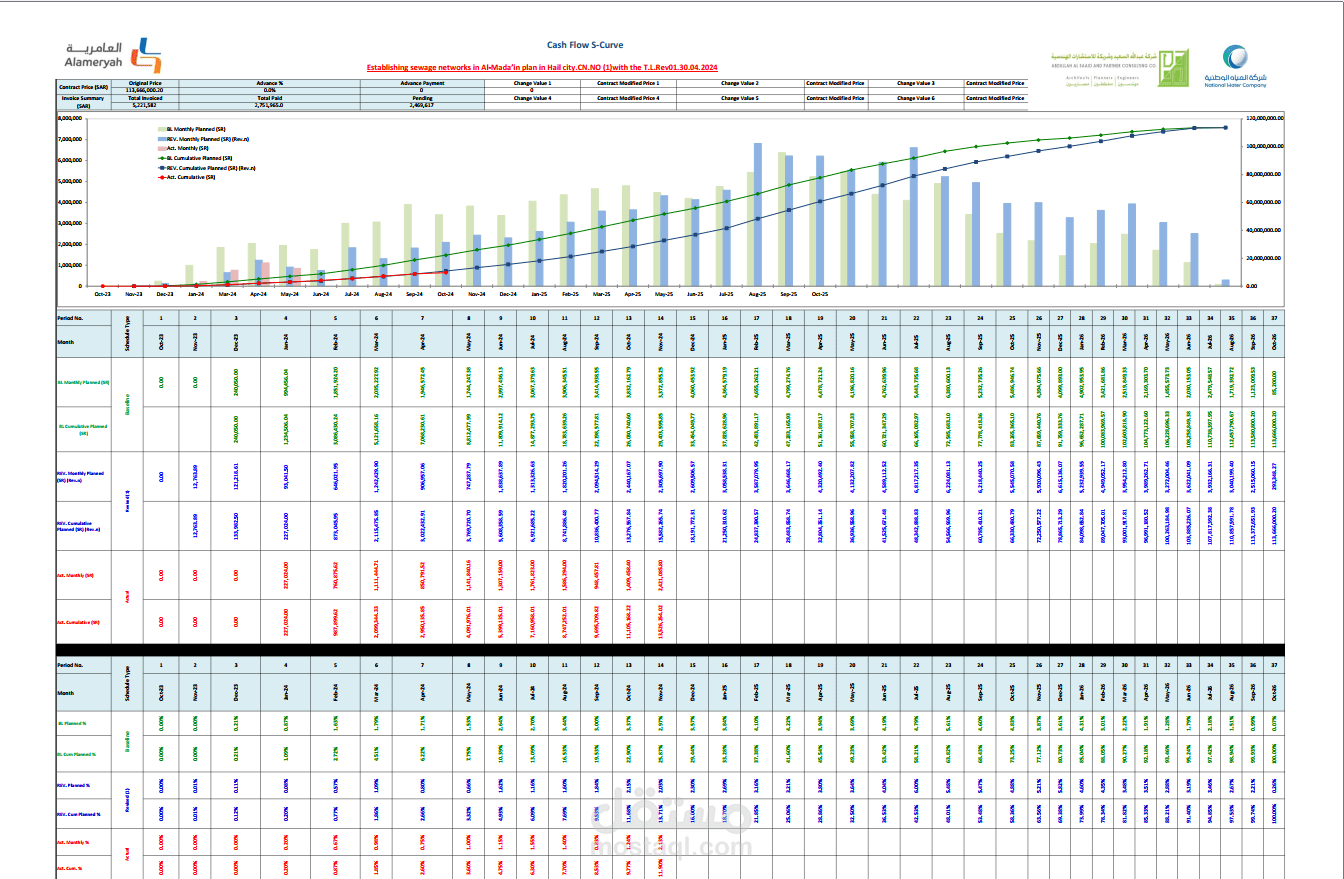This screenshot has width=1344, height=879.
Task: Select the 8,000,000 left axis label
Action: tap(70, 118)
